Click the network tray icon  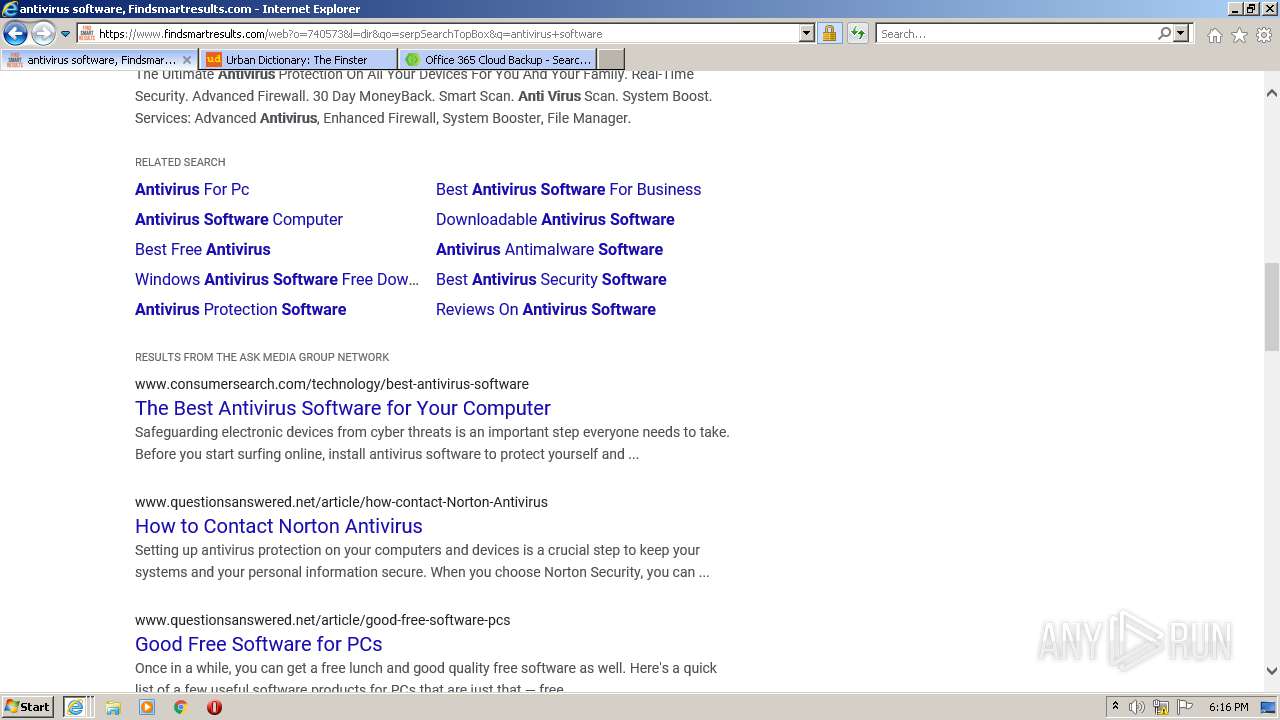(x=1161, y=707)
